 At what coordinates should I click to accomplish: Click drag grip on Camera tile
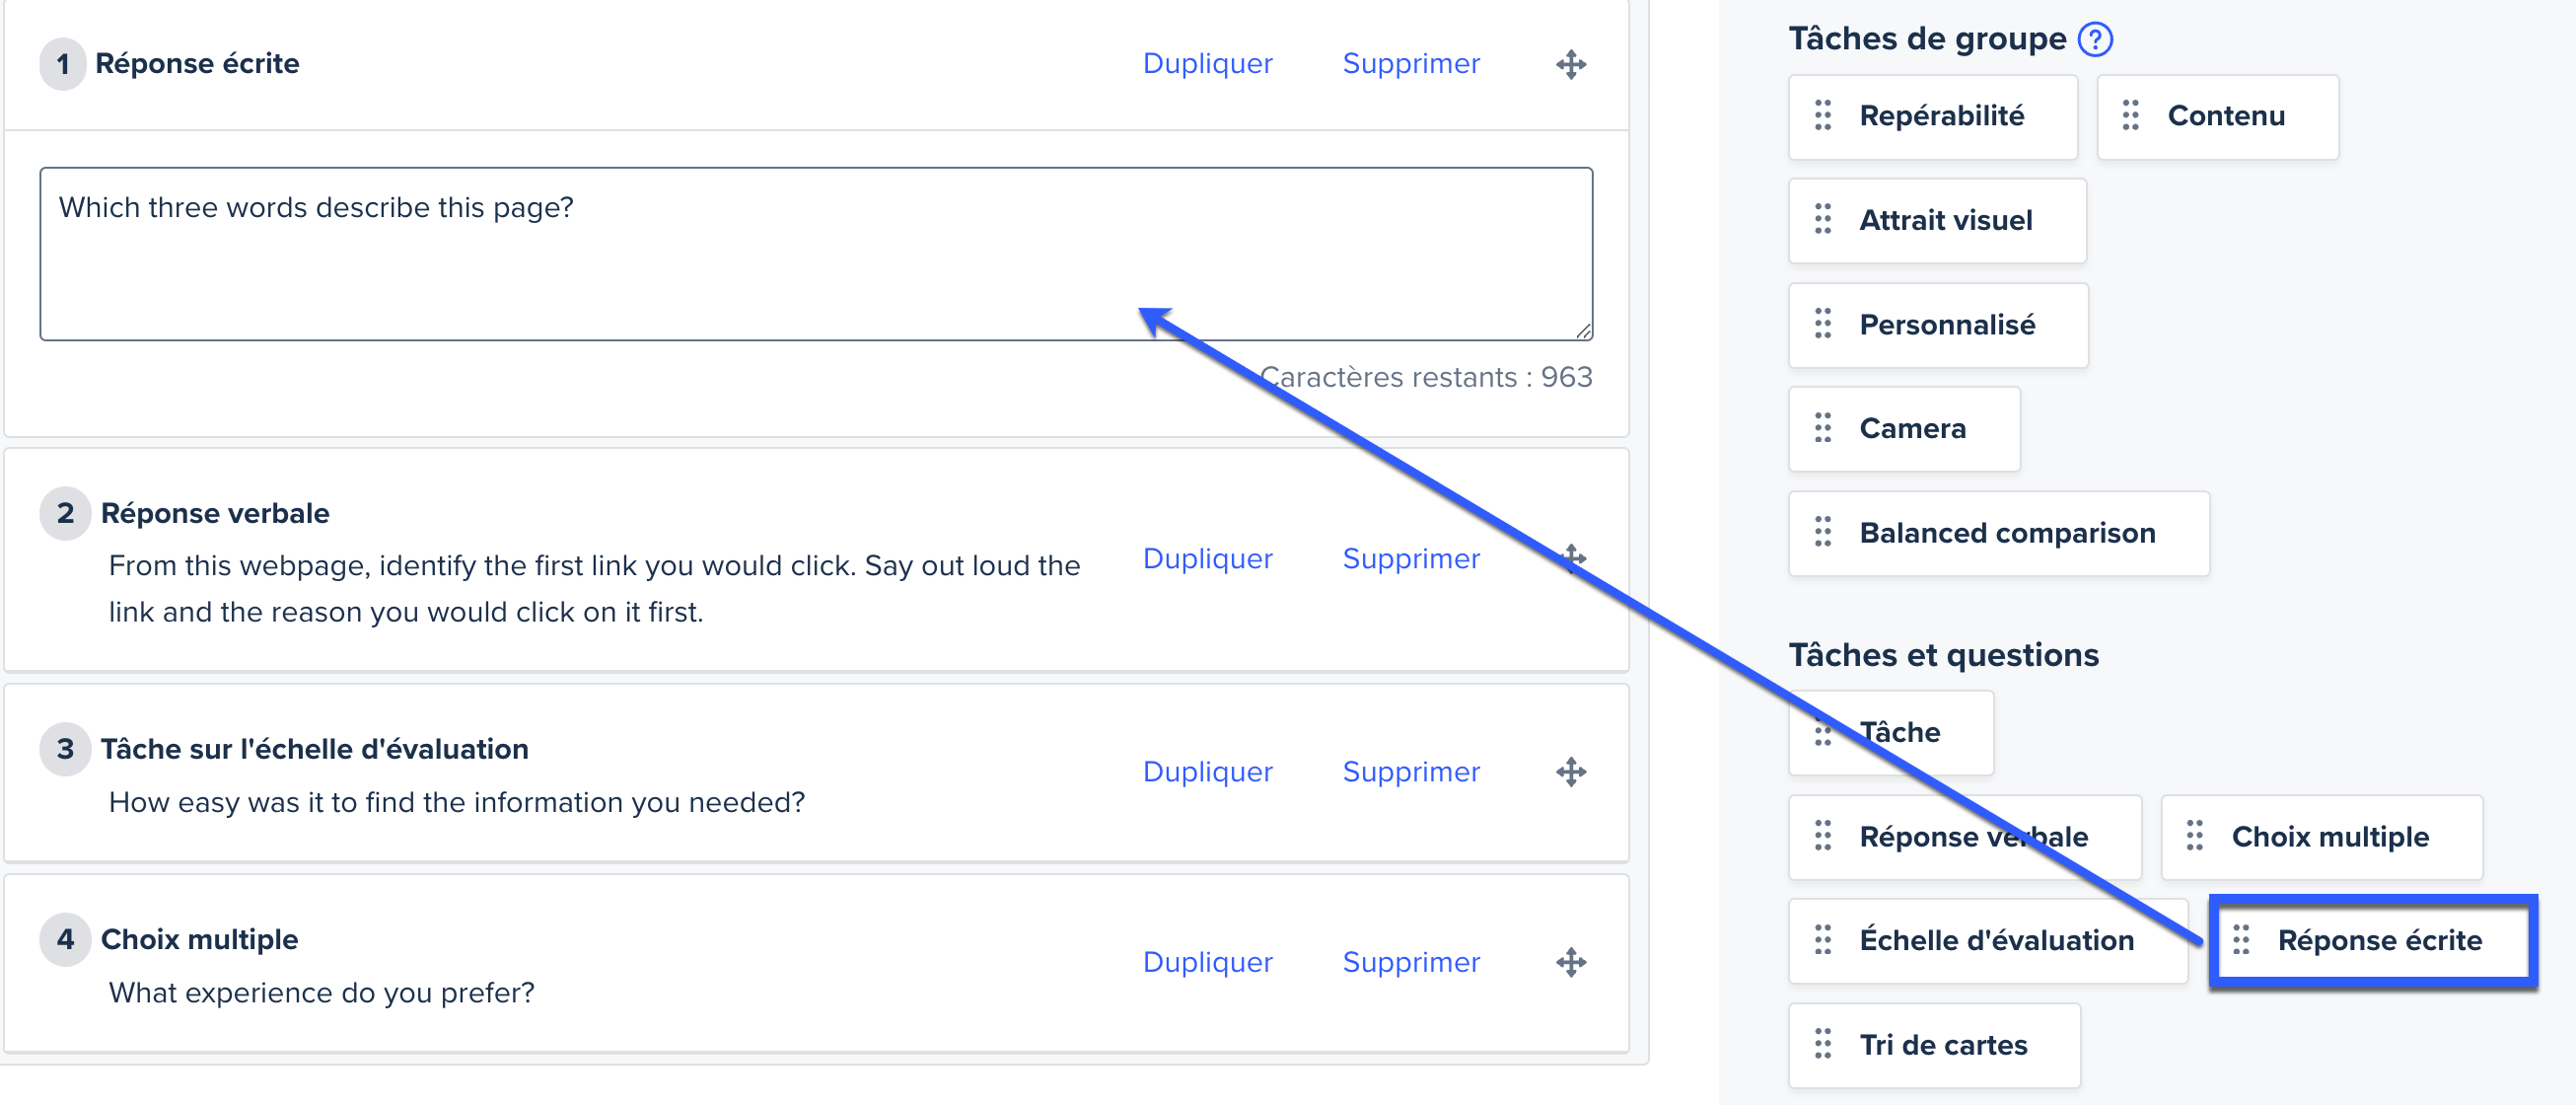click(x=1822, y=429)
